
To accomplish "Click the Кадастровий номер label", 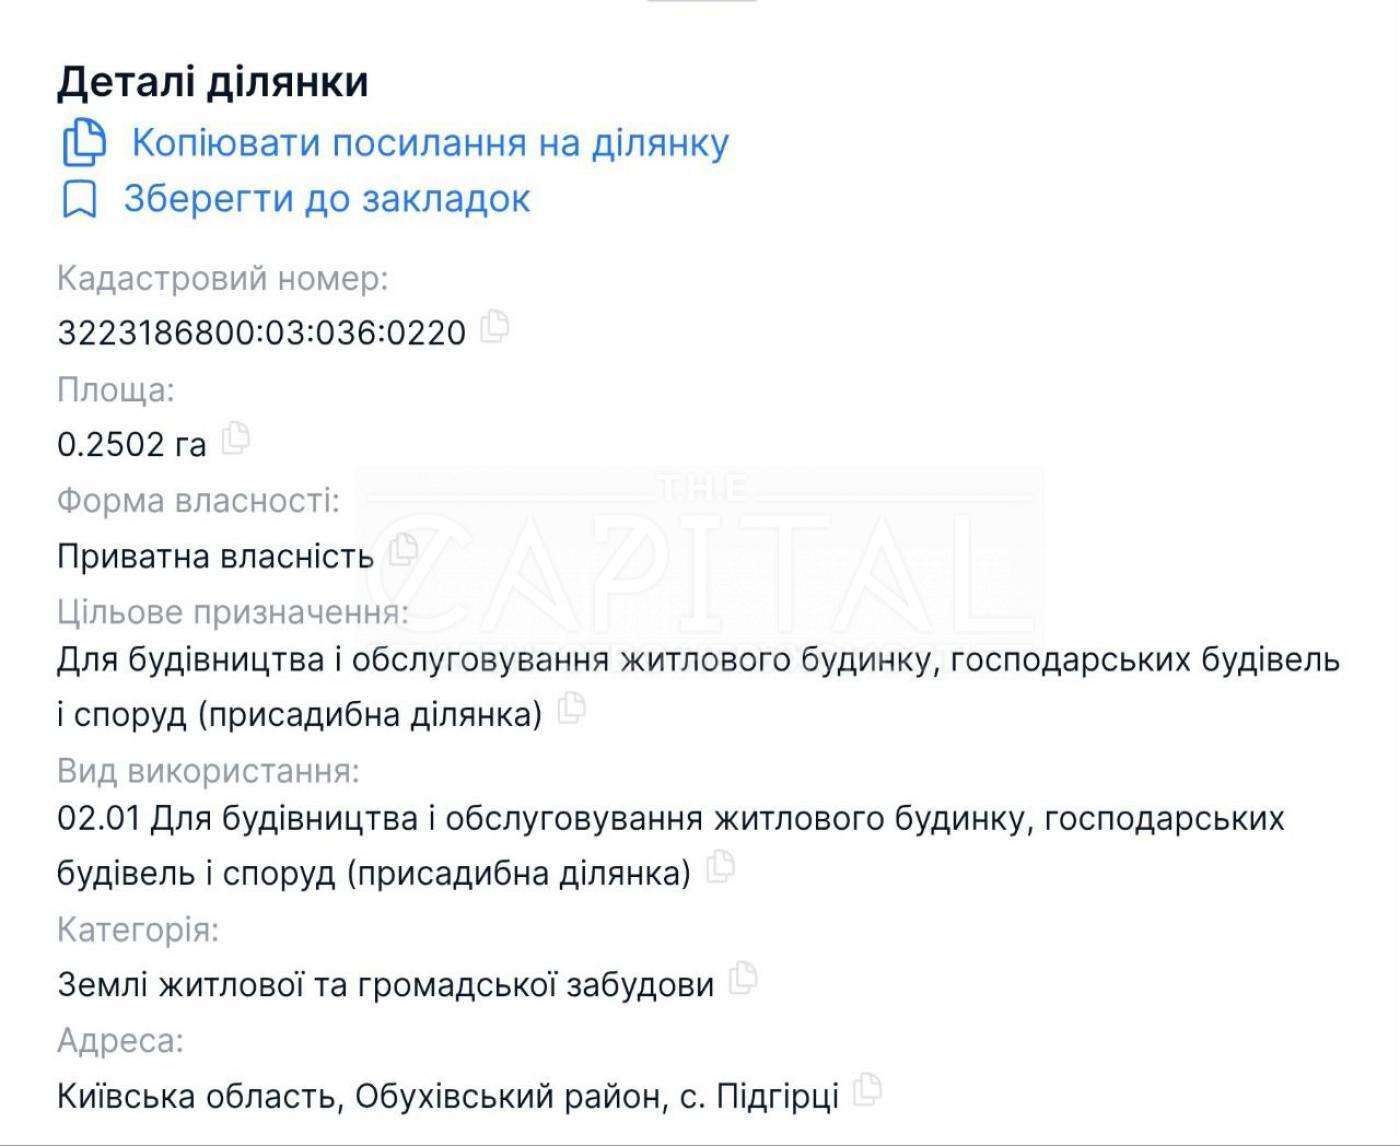I will pyautogui.click(x=222, y=278).
